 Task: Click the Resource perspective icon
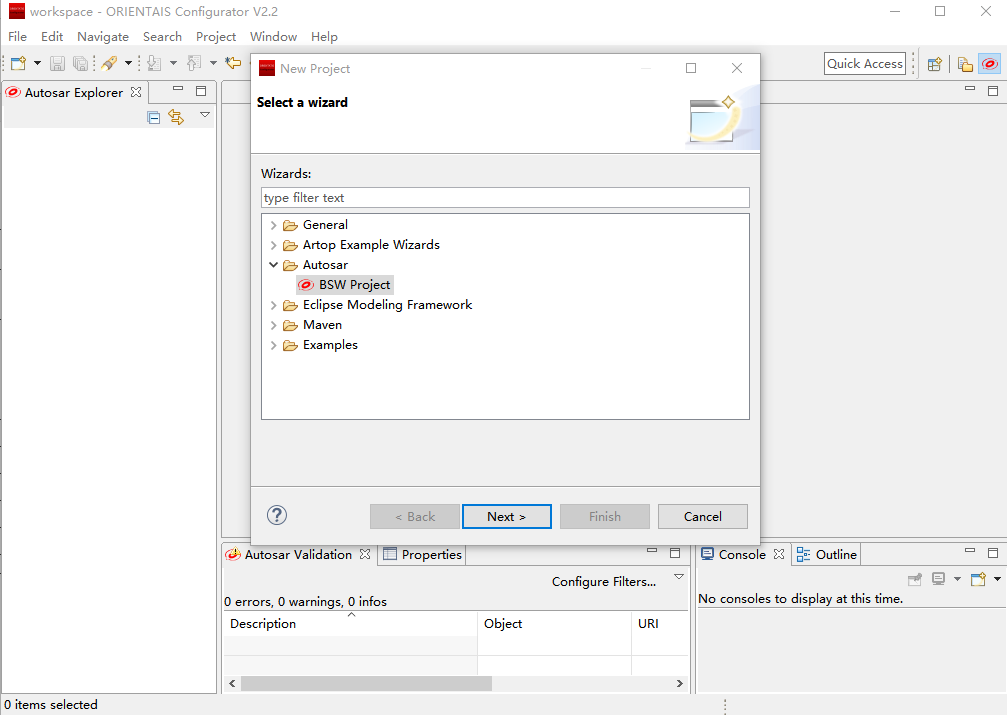pos(965,64)
